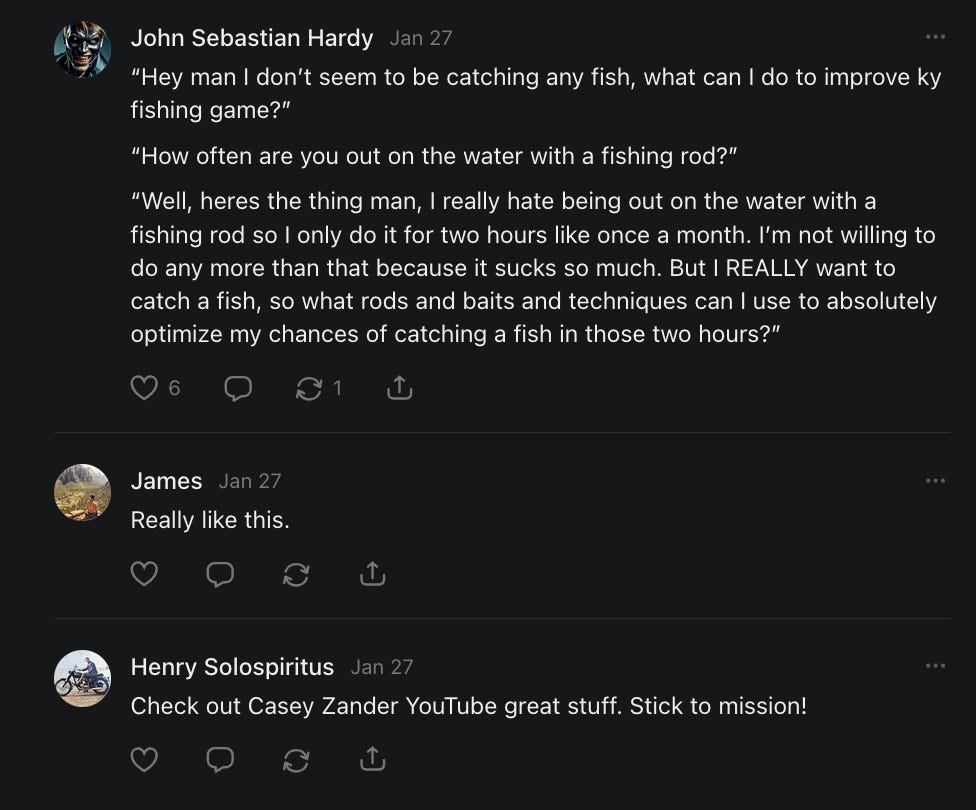
Task: Share James's comment
Action: click(372, 574)
